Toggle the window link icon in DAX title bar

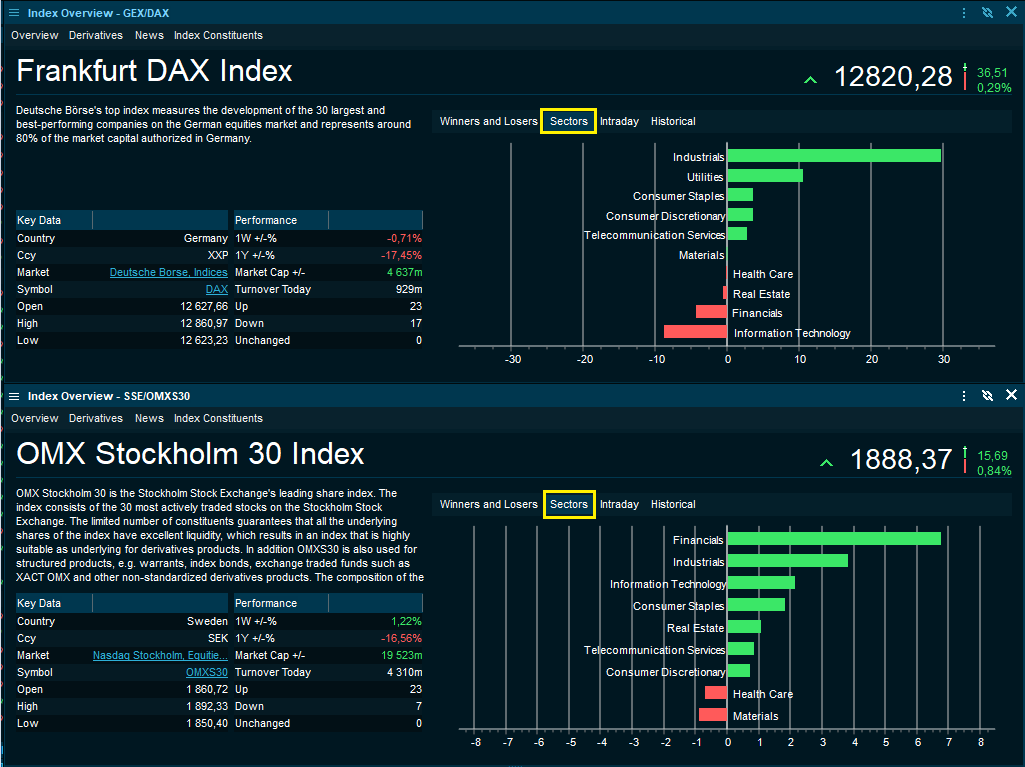click(x=987, y=13)
